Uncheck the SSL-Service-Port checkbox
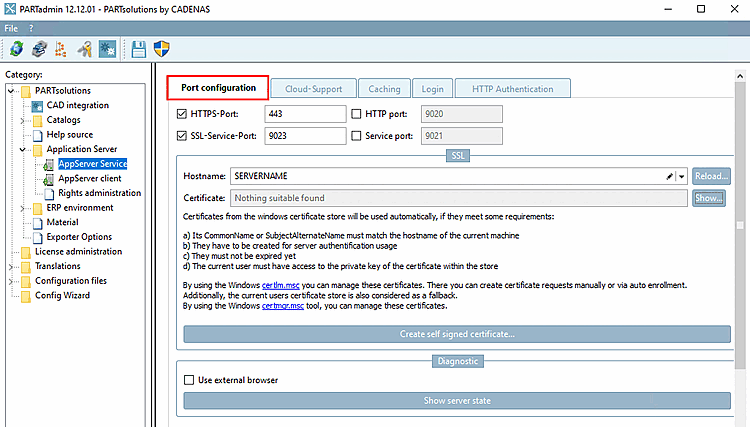 (x=181, y=136)
